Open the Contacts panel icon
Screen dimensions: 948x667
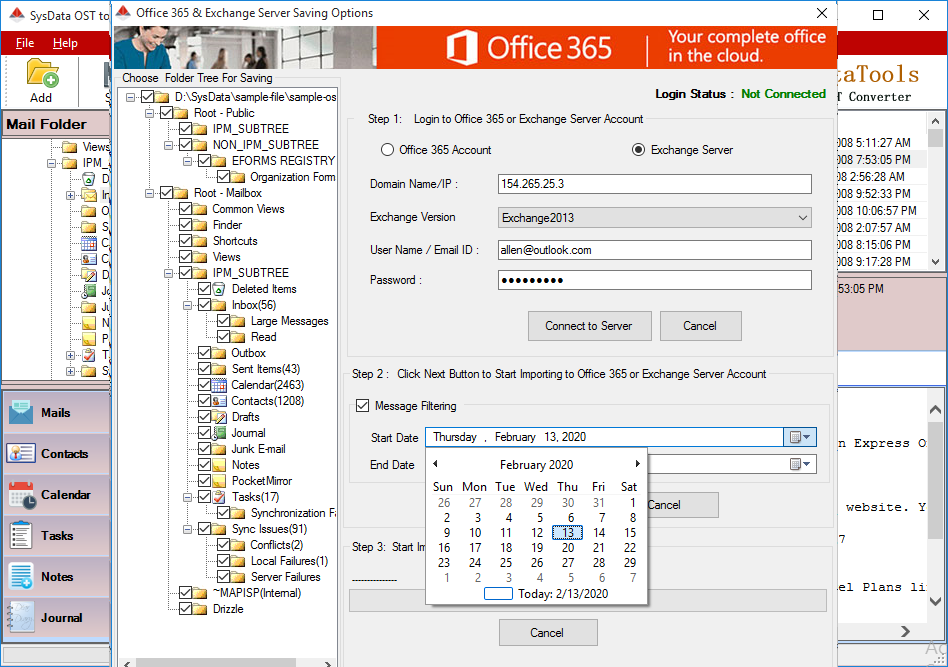tap(21, 454)
